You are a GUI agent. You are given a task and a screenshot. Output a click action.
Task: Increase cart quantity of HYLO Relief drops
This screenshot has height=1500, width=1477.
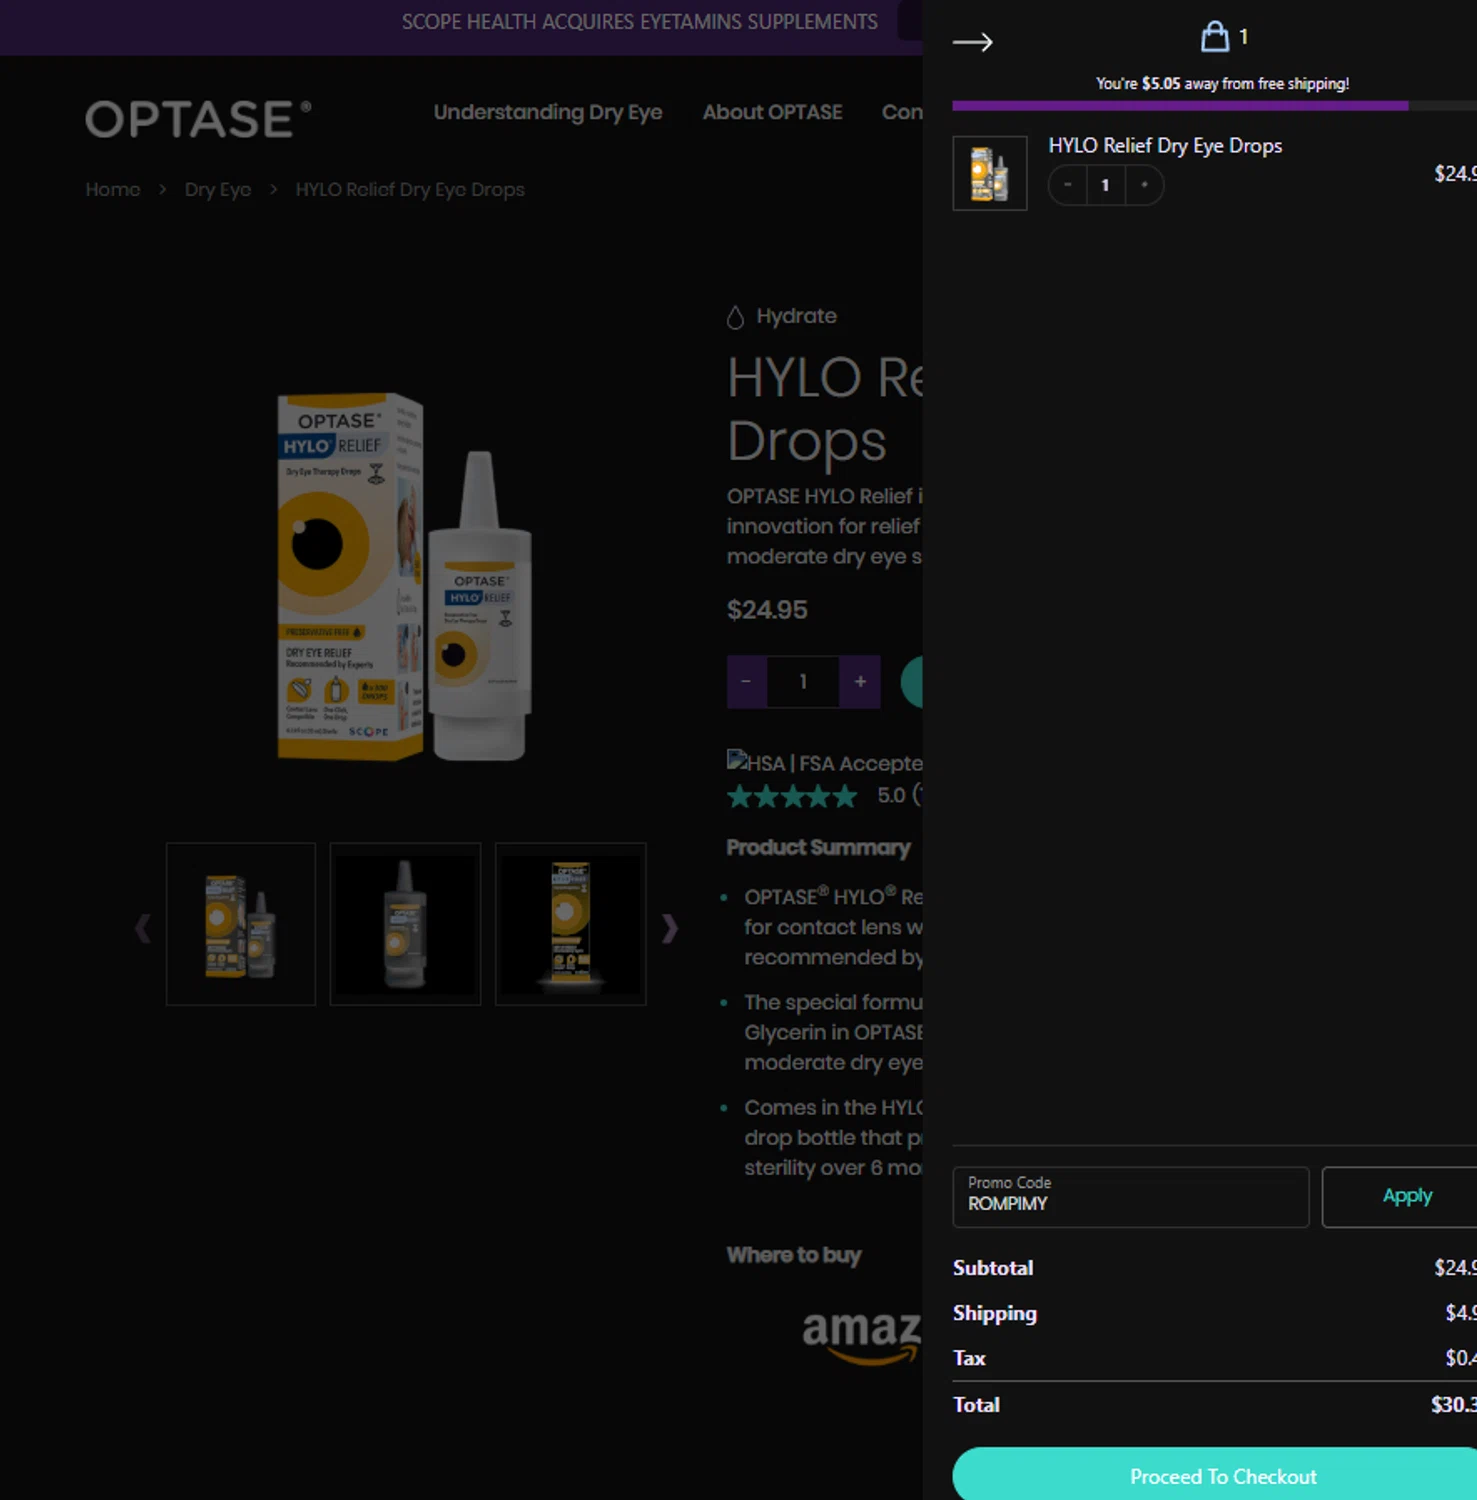1144,185
